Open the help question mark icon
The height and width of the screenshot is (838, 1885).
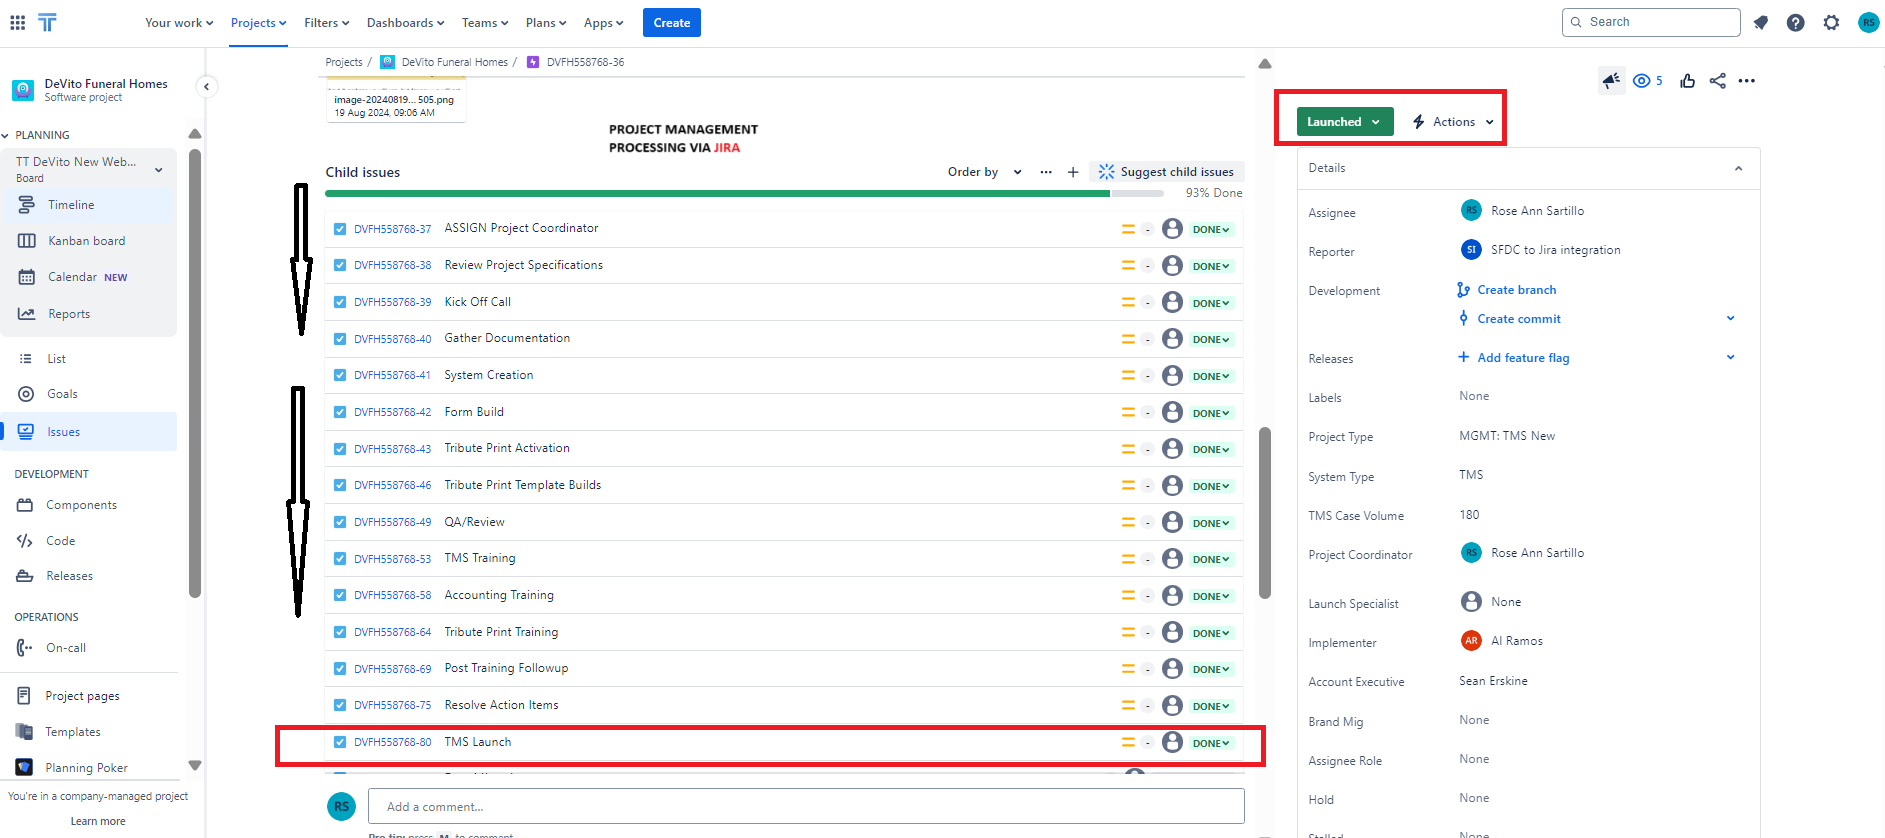(x=1796, y=22)
